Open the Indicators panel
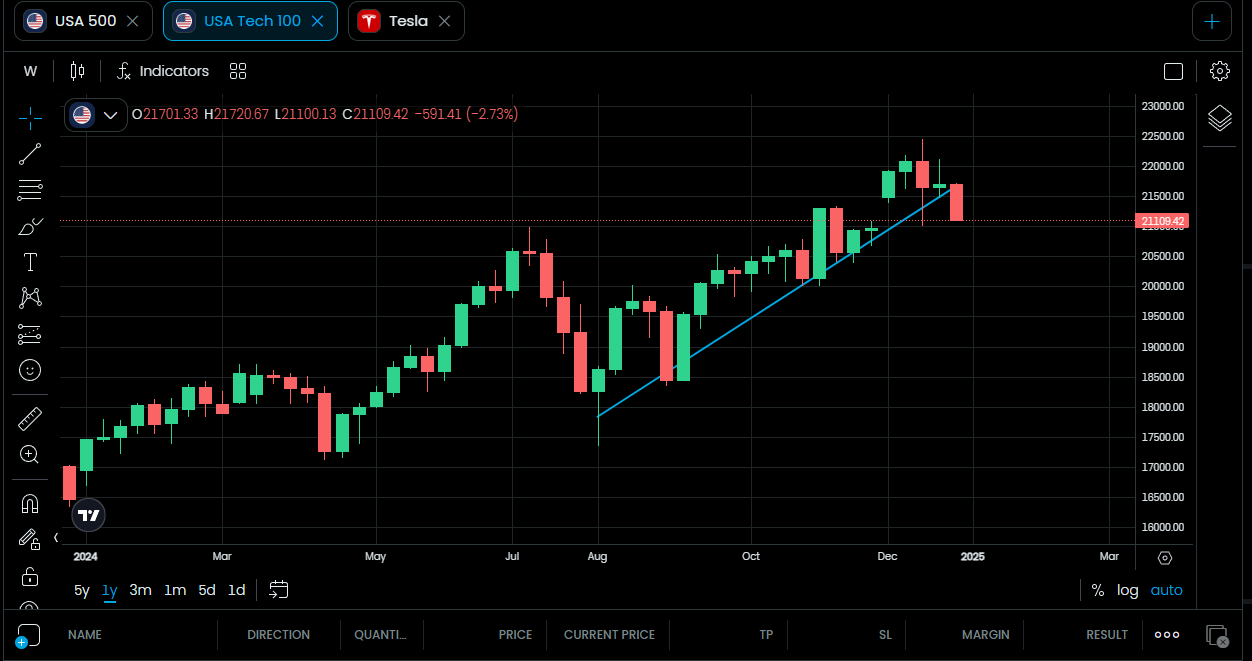Screen dimensions: 1252x661 [162, 71]
